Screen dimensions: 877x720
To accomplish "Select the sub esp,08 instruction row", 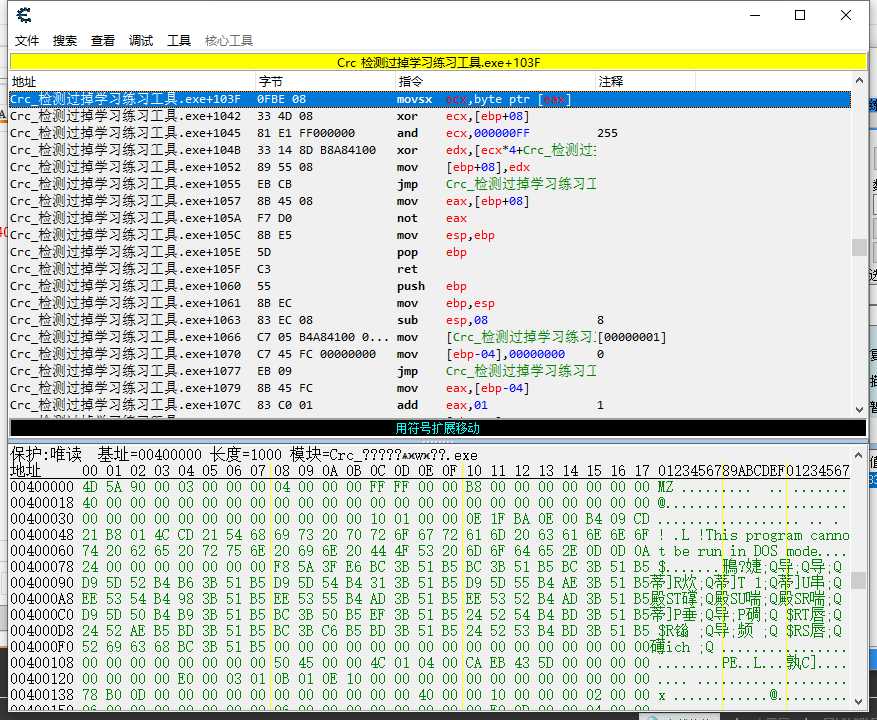I will (x=430, y=320).
